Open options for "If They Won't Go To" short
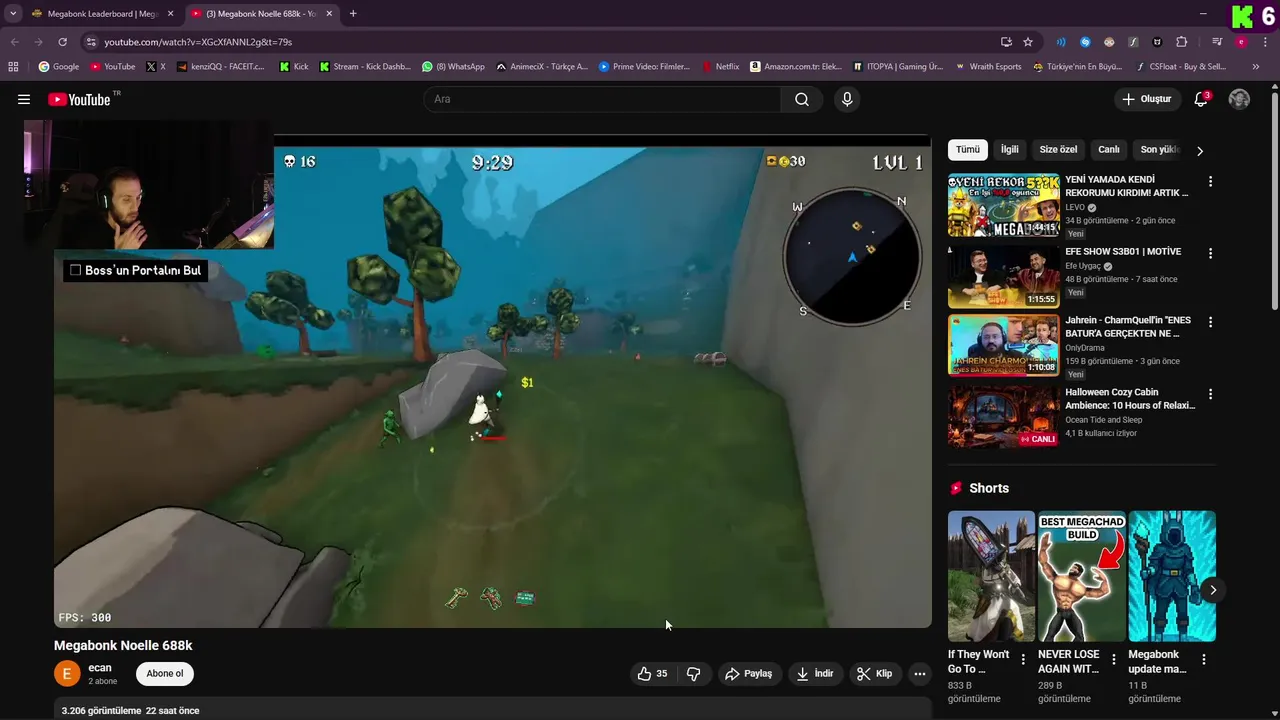Image resolution: width=1280 pixels, height=720 pixels. tap(1023, 660)
